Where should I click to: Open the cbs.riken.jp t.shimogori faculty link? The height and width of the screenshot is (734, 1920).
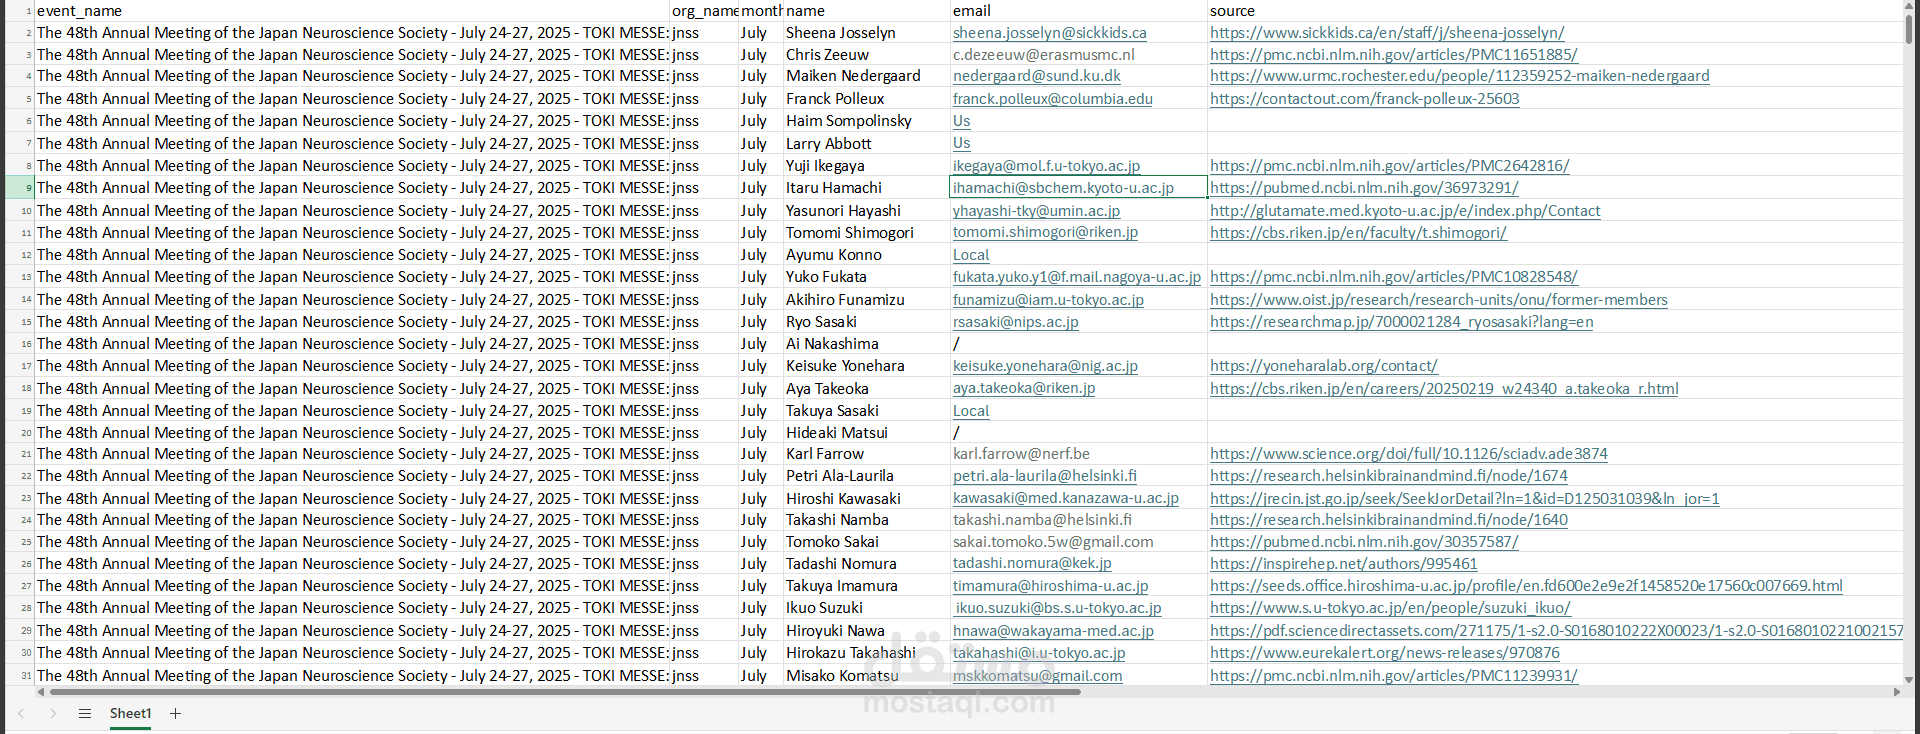[x=1358, y=233]
